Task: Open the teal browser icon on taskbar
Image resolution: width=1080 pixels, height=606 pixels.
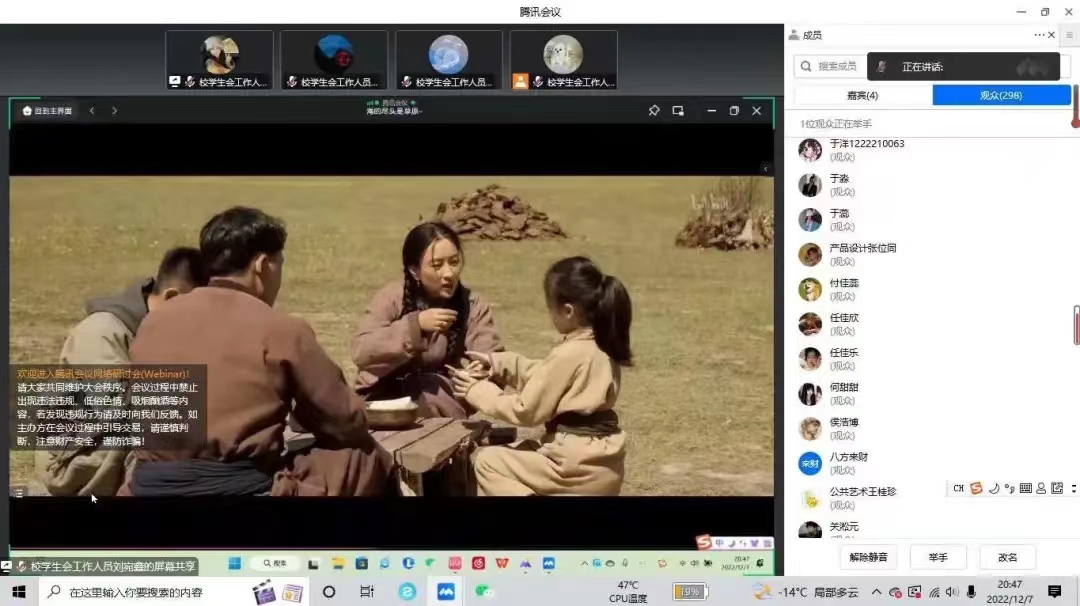Action: pos(407,592)
